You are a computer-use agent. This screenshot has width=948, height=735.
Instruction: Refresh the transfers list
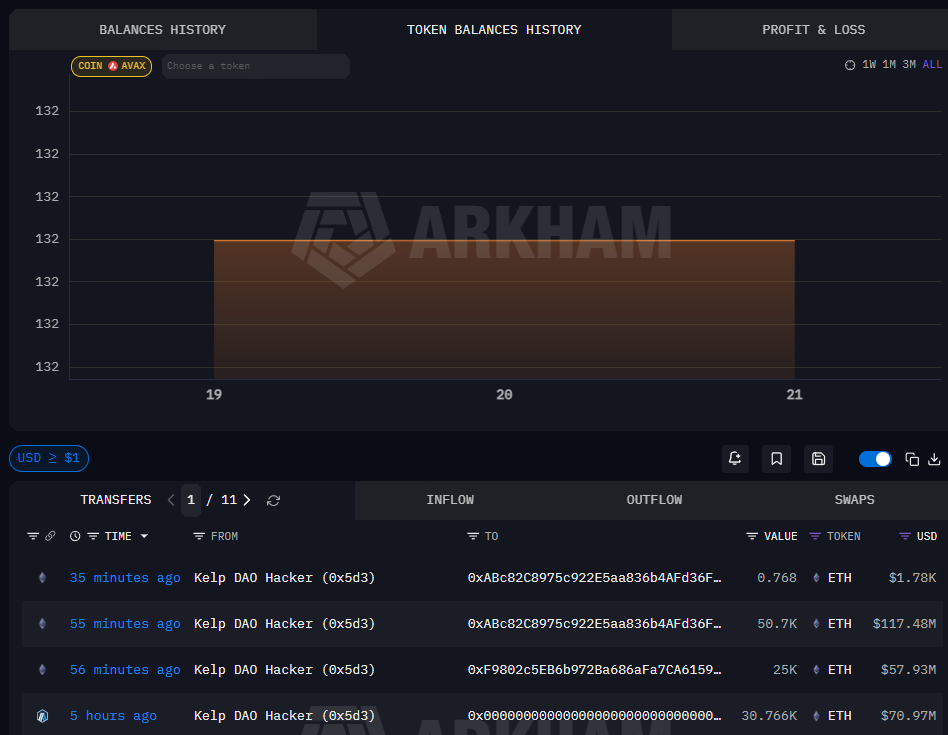(x=273, y=500)
